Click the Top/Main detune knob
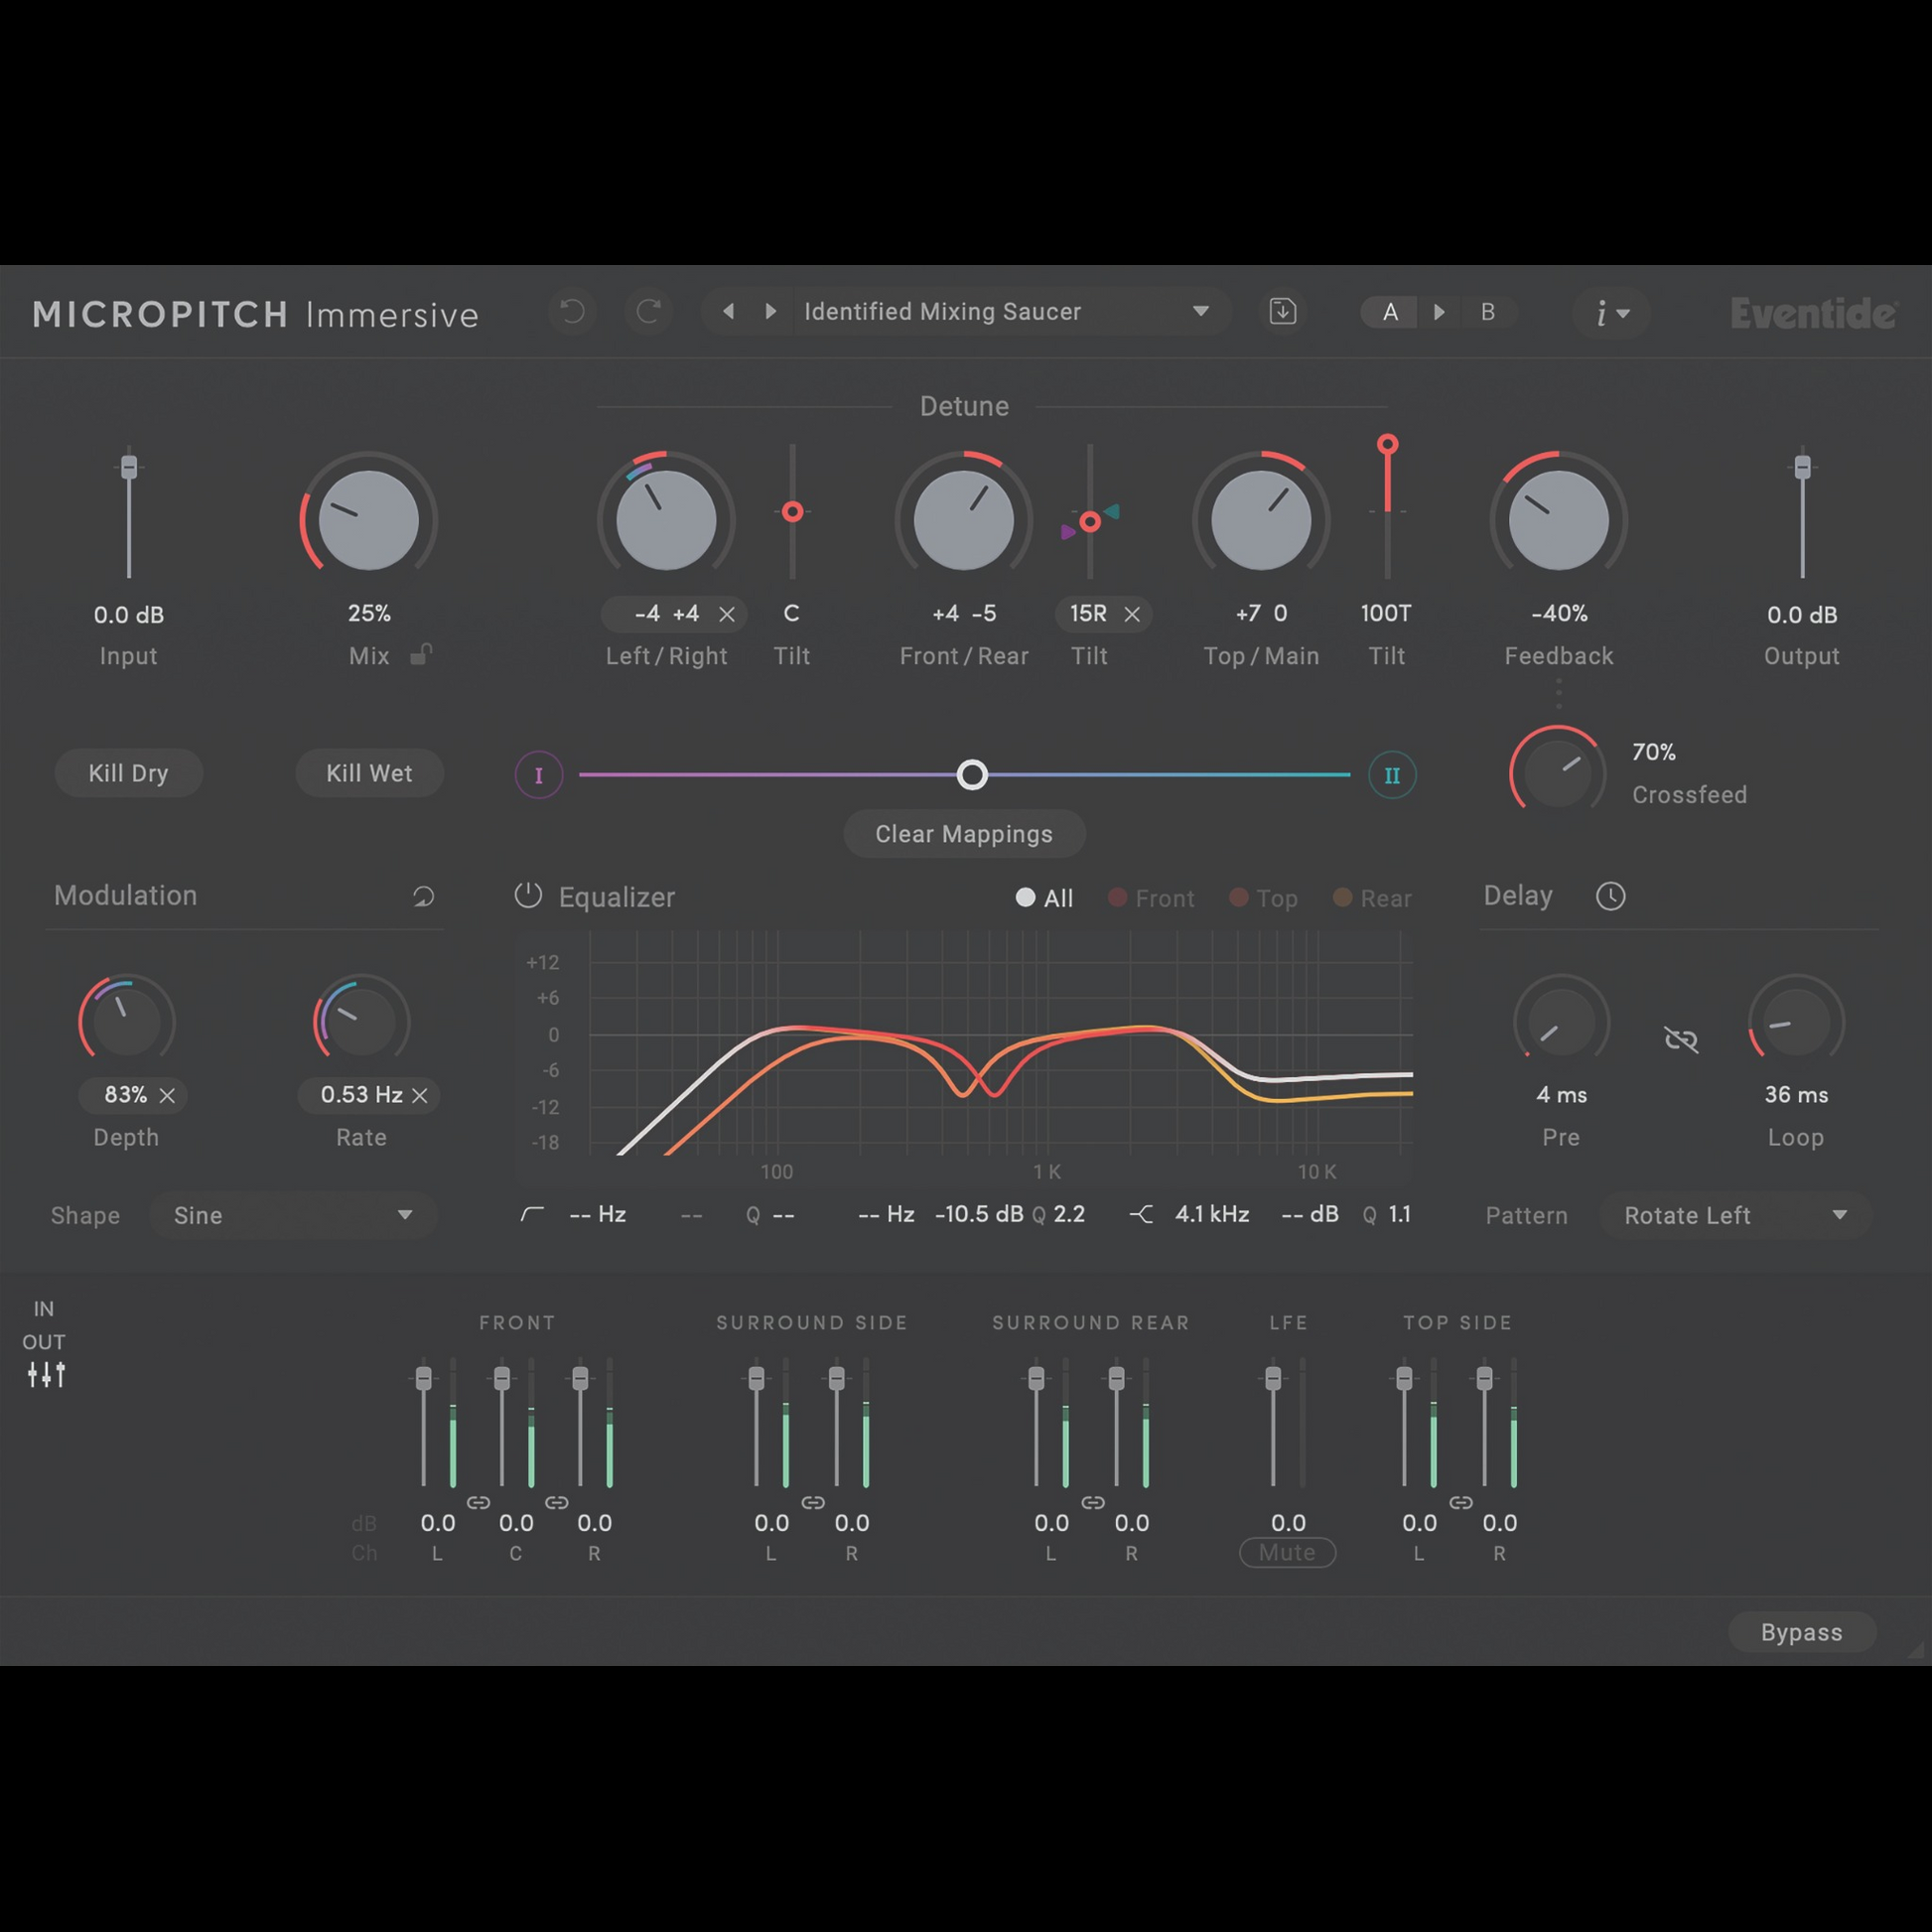The height and width of the screenshot is (1932, 1932). tap(1261, 520)
